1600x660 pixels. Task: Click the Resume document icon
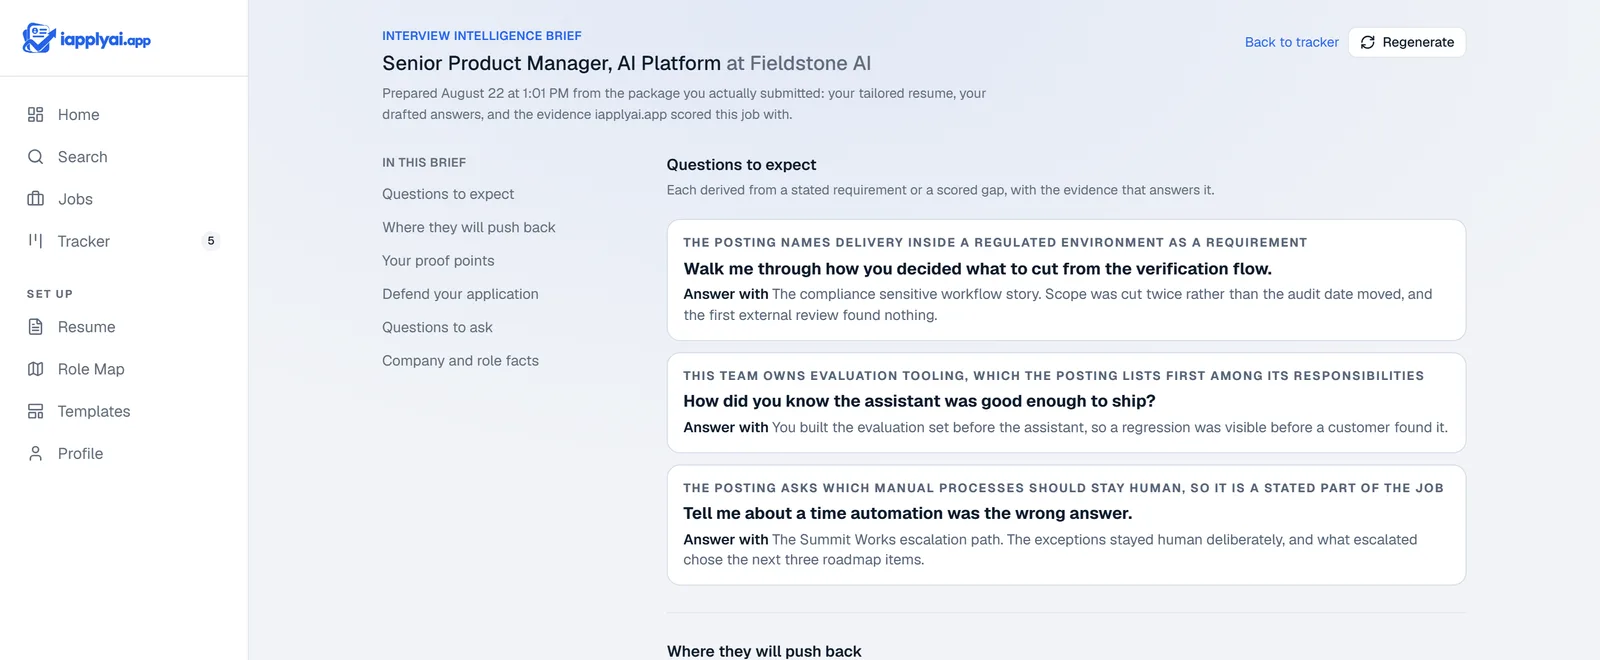pos(36,327)
